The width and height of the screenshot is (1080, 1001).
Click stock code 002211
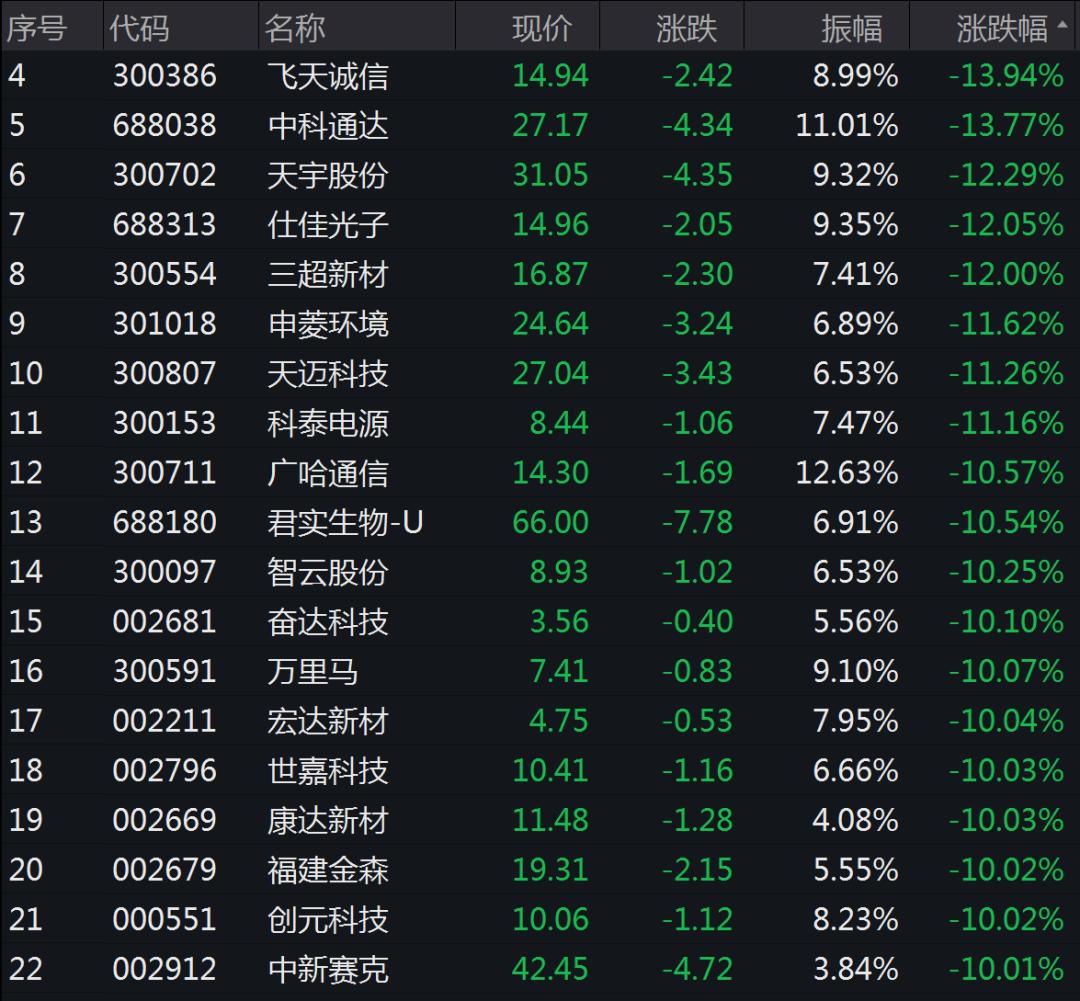[165, 721]
